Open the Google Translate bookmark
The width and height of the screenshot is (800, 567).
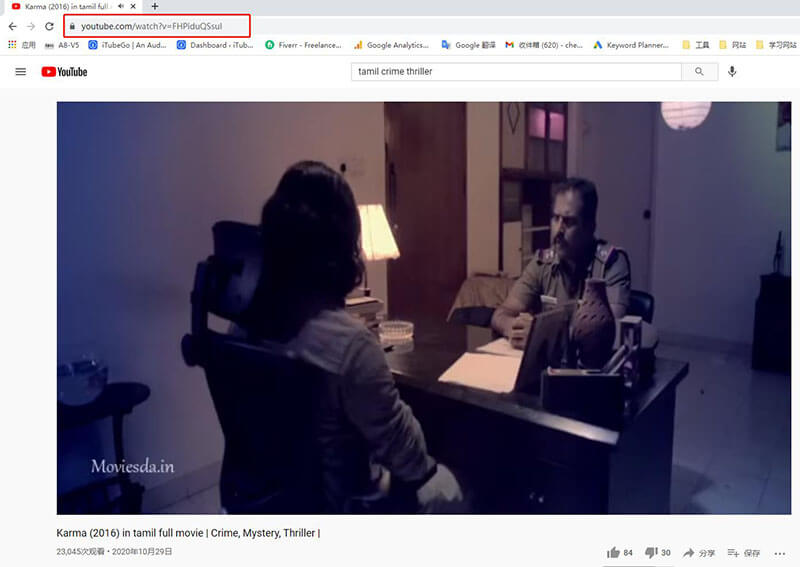point(468,45)
